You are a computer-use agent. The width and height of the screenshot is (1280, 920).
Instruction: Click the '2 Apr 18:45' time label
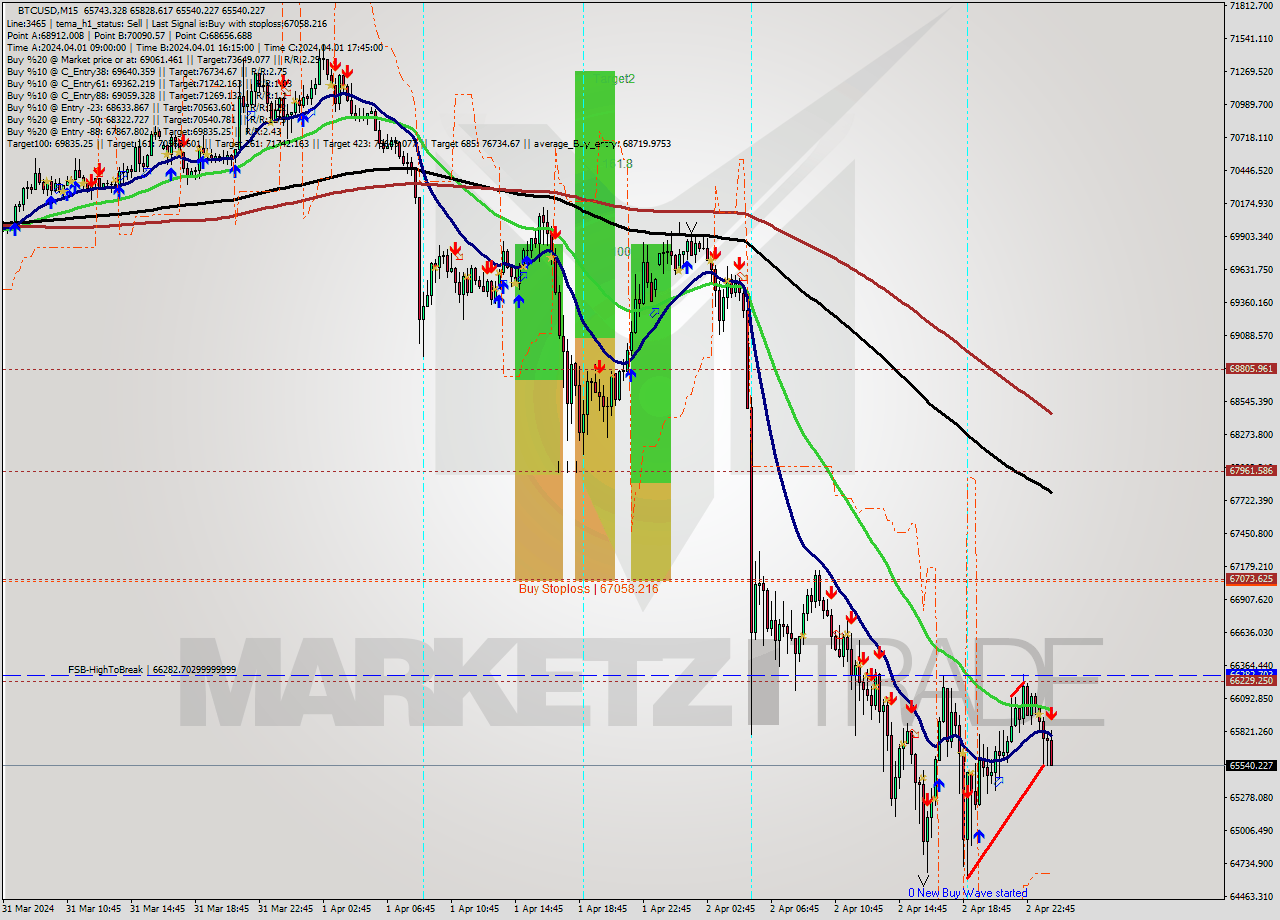[x=987, y=910]
